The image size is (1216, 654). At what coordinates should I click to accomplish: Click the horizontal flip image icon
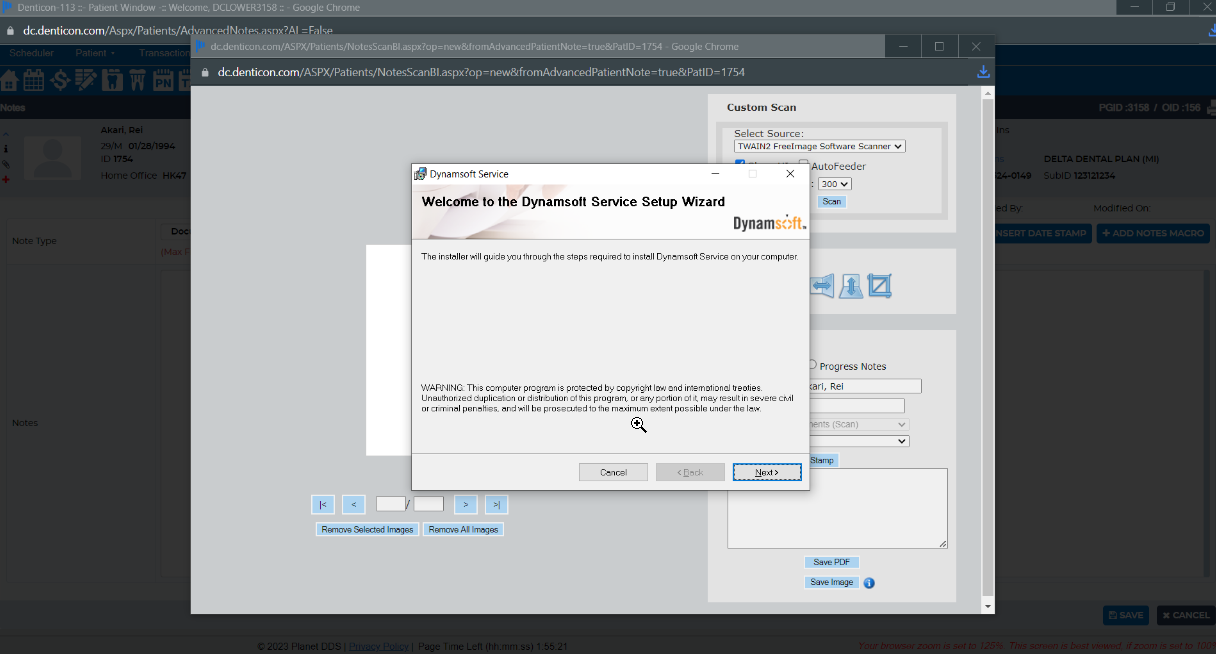click(822, 286)
